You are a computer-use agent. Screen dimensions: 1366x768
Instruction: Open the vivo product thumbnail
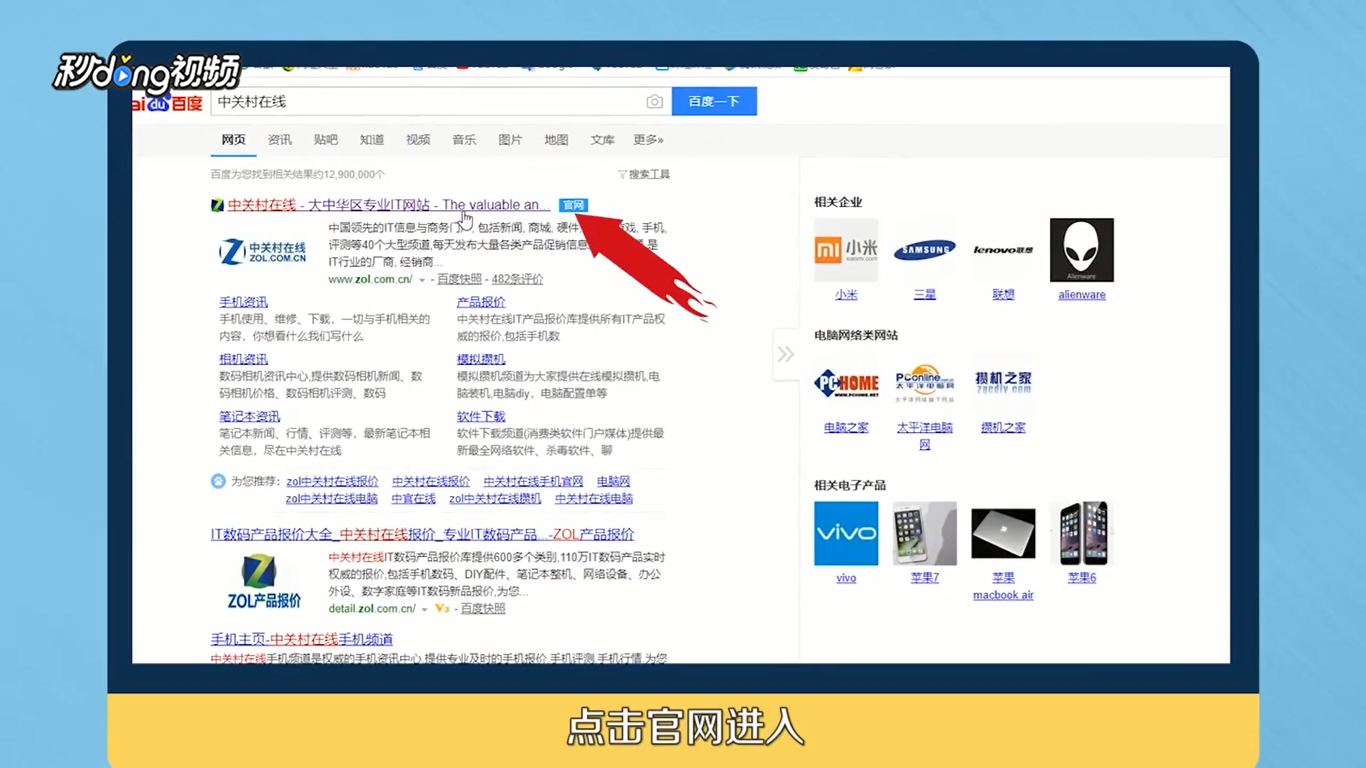click(x=846, y=533)
